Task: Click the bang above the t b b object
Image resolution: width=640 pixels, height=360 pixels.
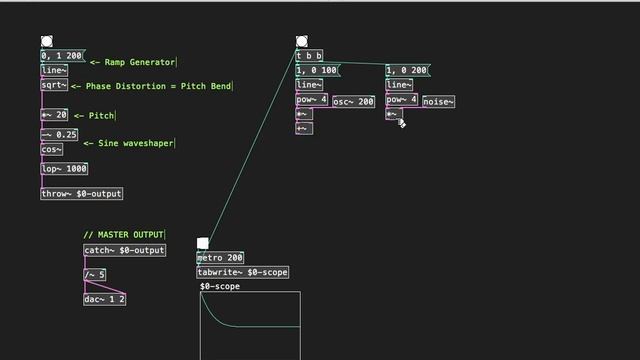Action: point(302,41)
